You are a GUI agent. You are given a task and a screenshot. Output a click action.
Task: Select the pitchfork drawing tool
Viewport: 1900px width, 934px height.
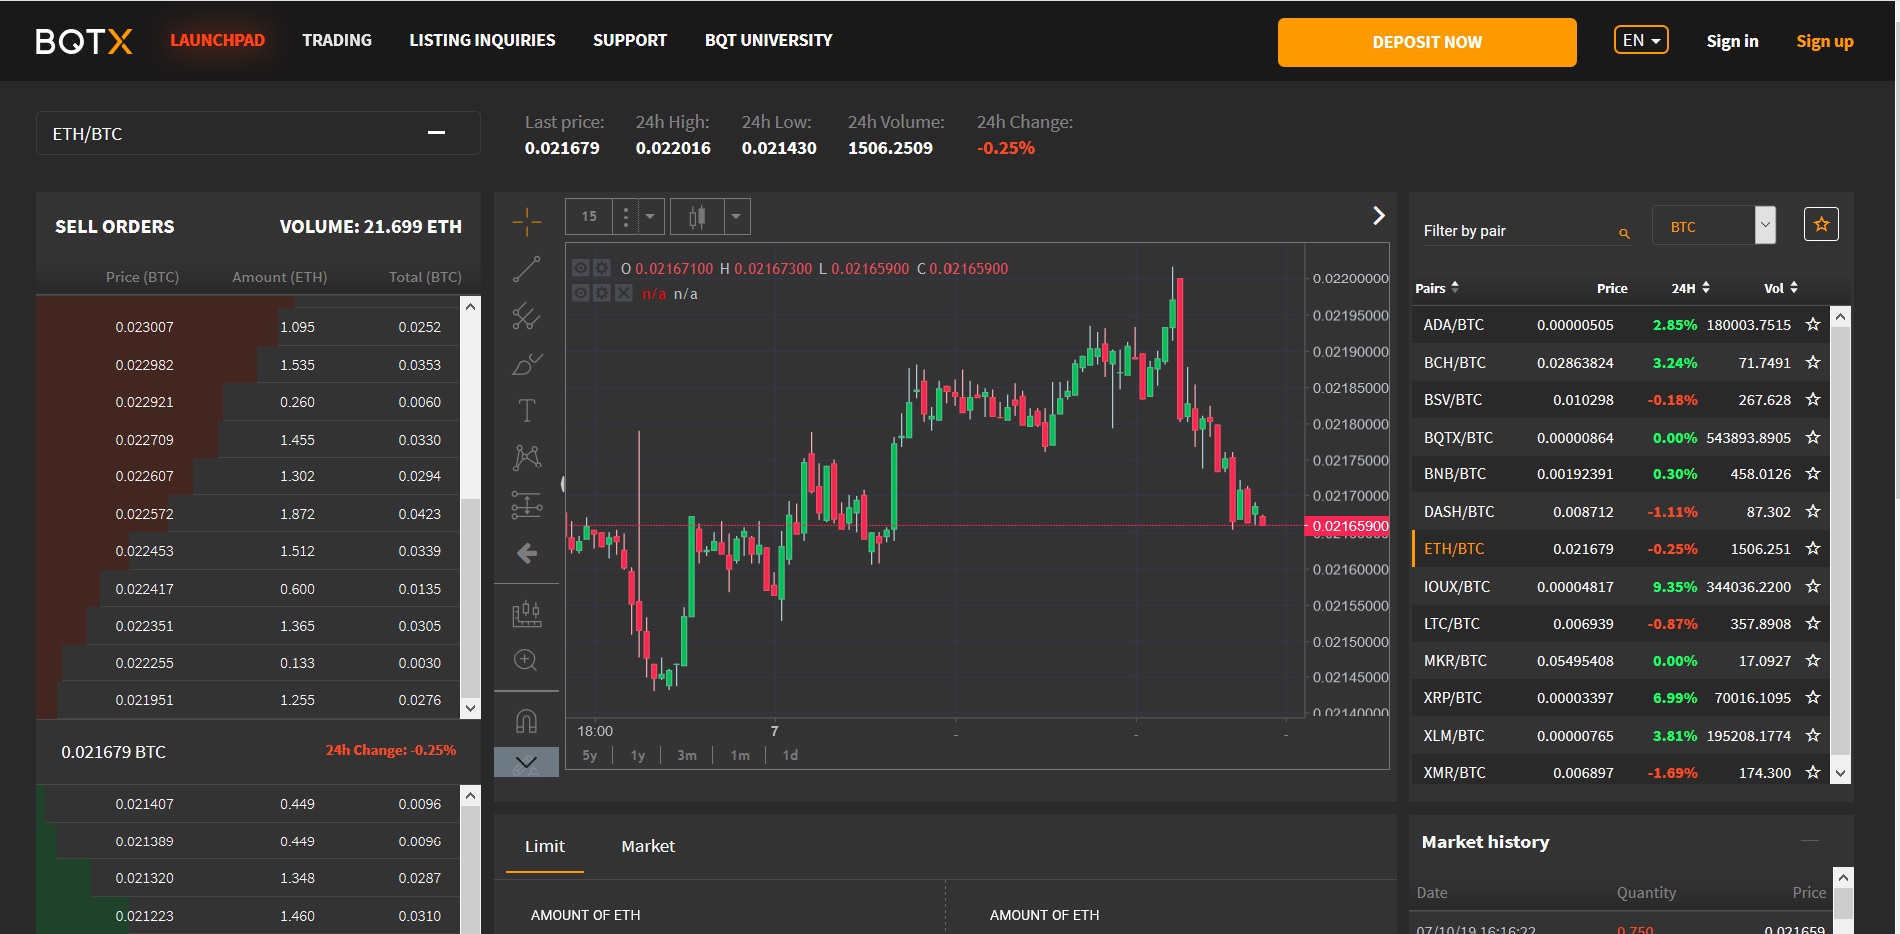[x=527, y=316]
